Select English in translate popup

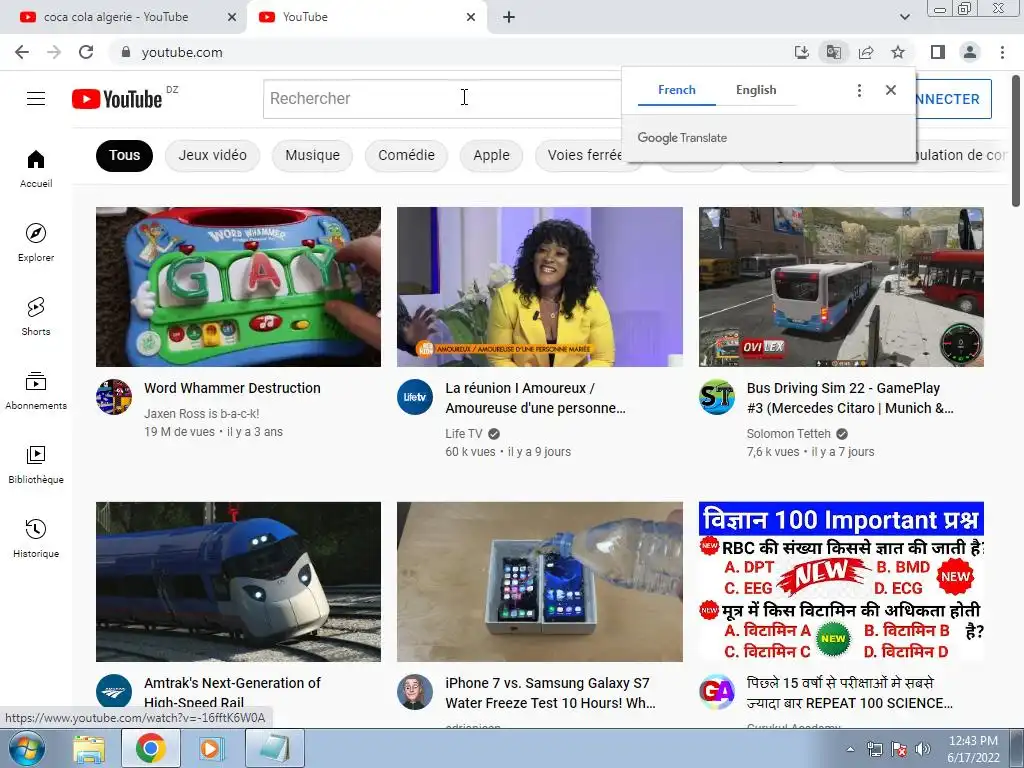756,90
